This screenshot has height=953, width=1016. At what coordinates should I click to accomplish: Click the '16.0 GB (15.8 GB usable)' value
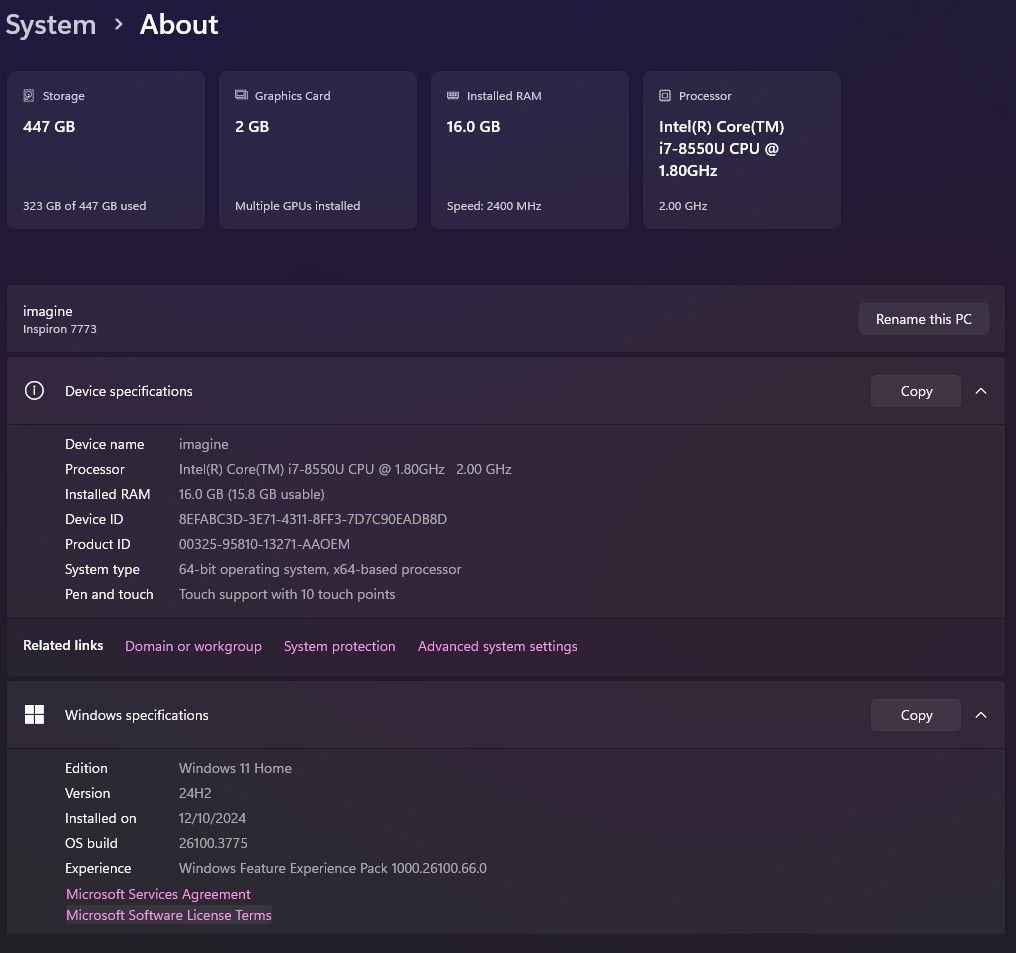coord(251,494)
